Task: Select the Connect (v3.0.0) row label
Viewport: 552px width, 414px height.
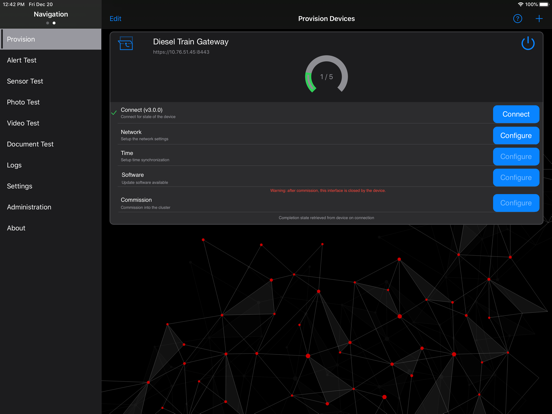Action: (x=142, y=110)
